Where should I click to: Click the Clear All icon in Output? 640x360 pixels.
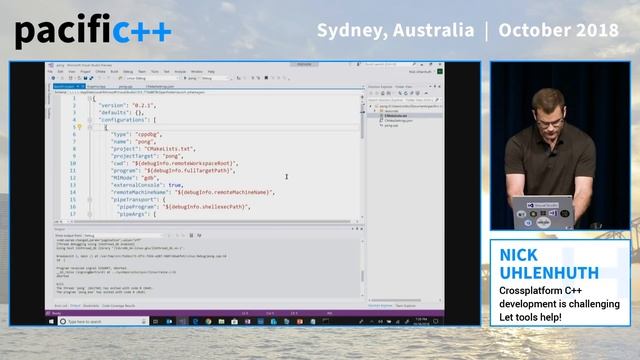click(x=191, y=236)
